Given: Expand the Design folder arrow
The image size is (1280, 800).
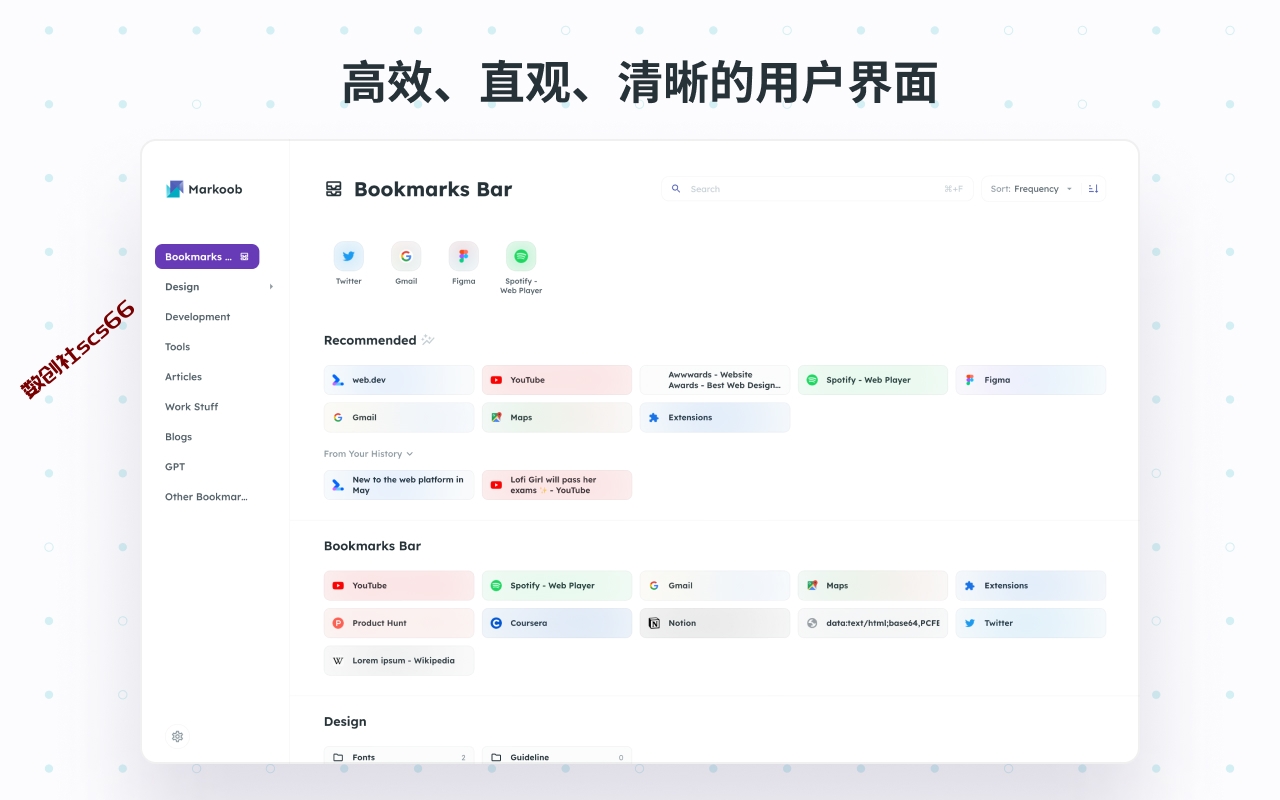Looking at the screenshot, I should [271, 287].
